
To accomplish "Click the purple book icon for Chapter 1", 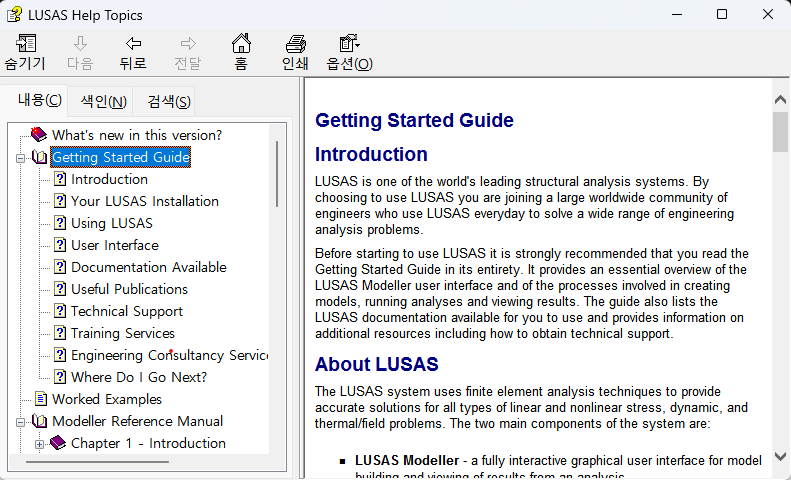I will tap(58, 443).
